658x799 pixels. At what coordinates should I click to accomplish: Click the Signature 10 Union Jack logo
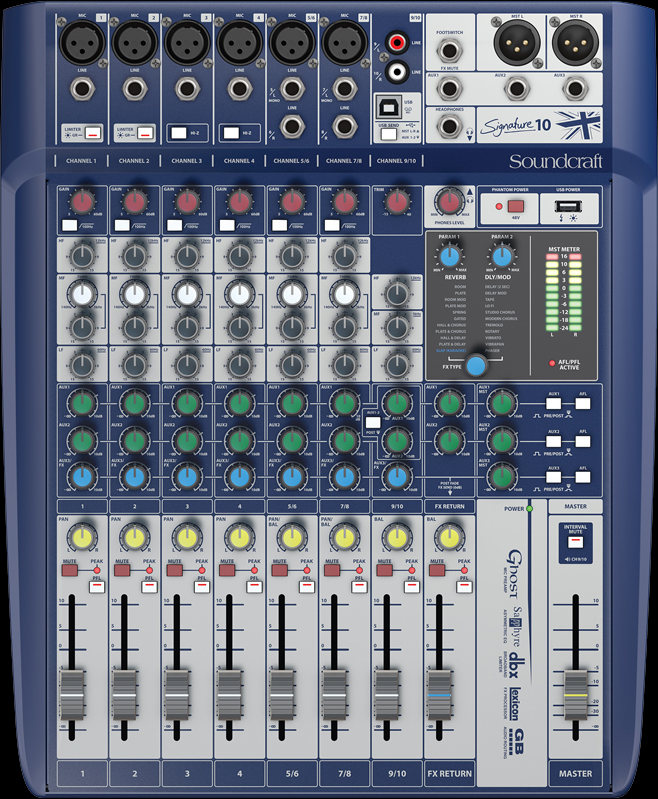[x=577, y=124]
